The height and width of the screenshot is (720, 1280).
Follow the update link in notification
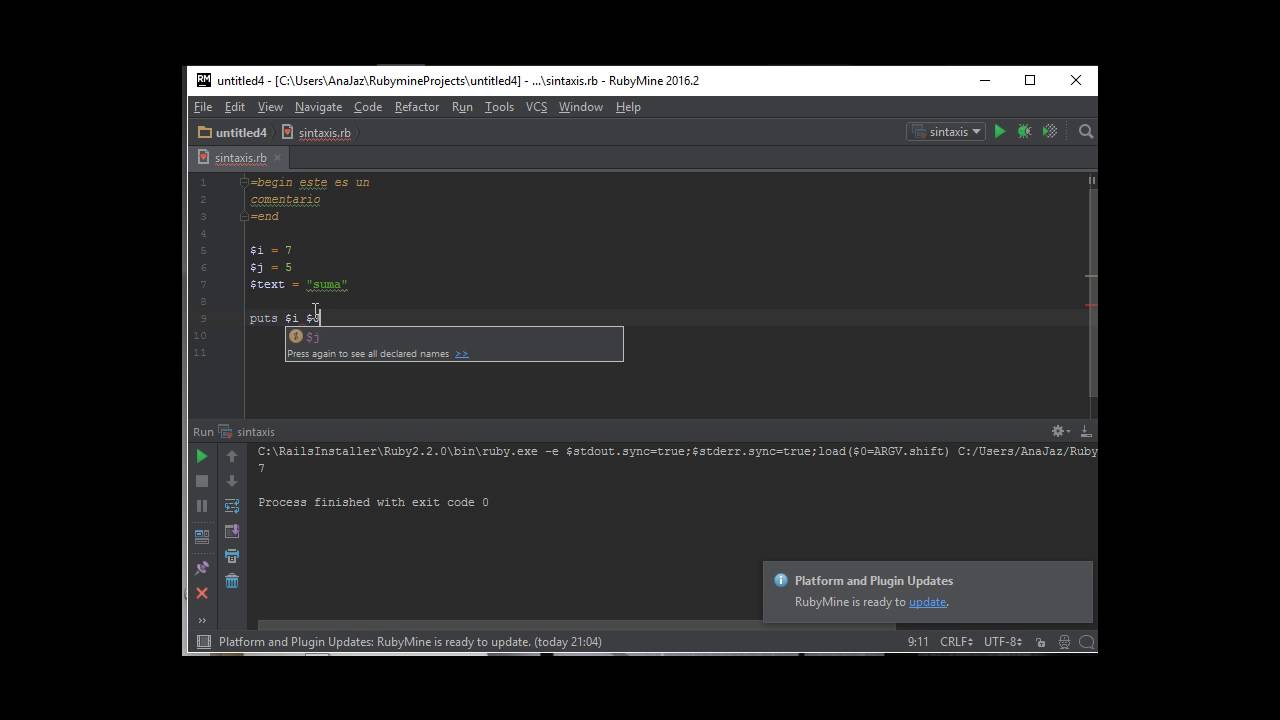point(927,602)
